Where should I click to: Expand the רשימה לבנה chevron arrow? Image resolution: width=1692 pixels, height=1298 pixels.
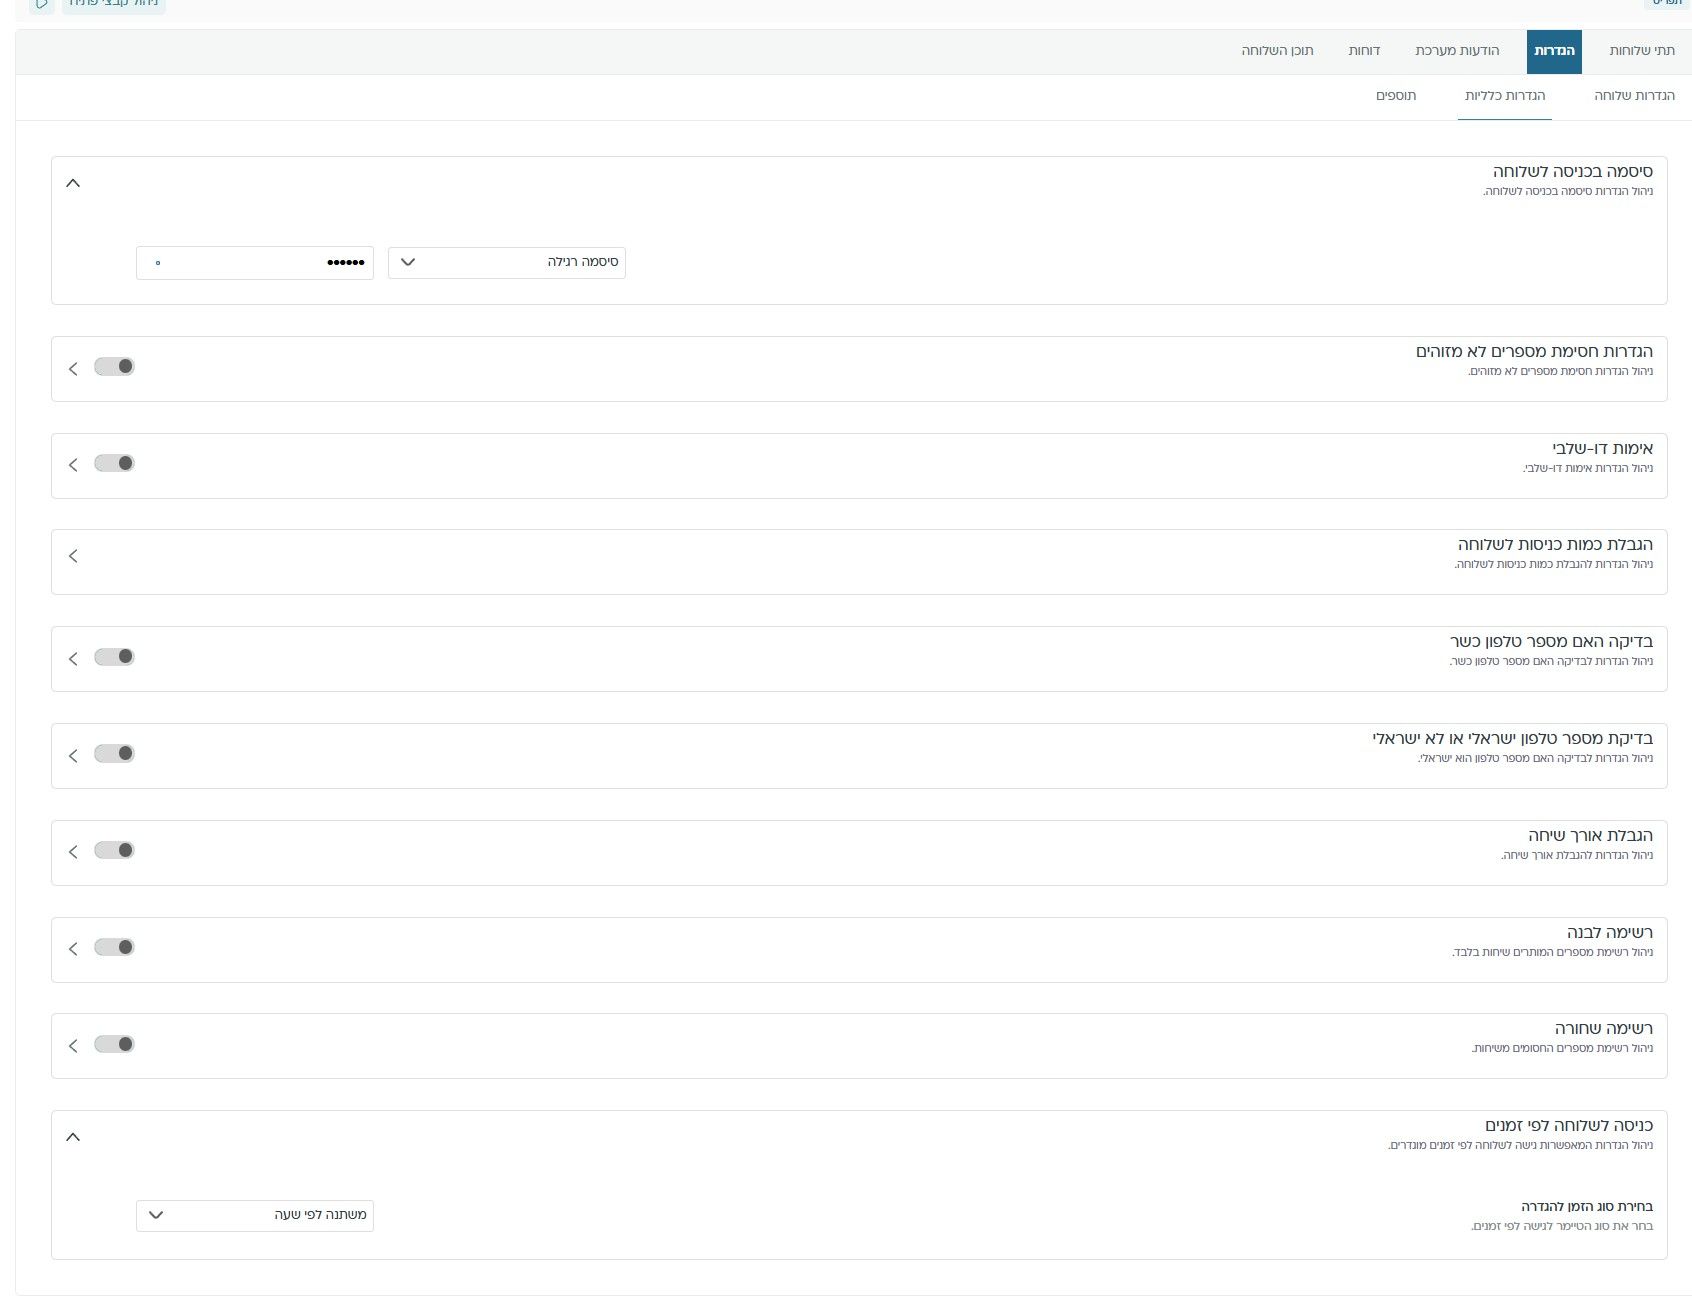pos(73,949)
